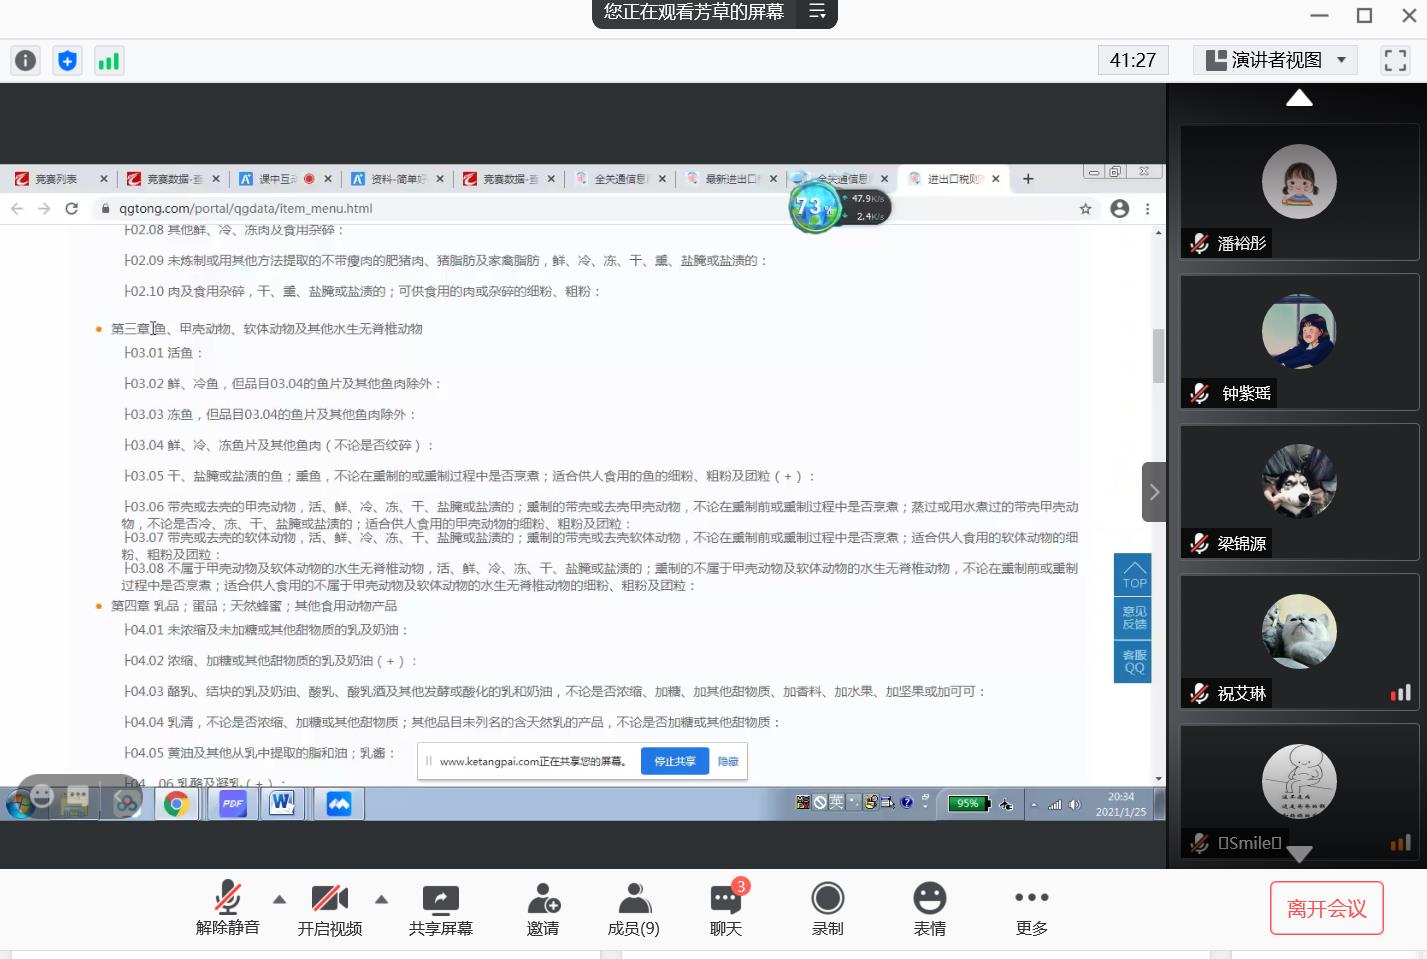Start recording the meeting
Image resolution: width=1427 pixels, height=959 pixels.
click(x=827, y=908)
